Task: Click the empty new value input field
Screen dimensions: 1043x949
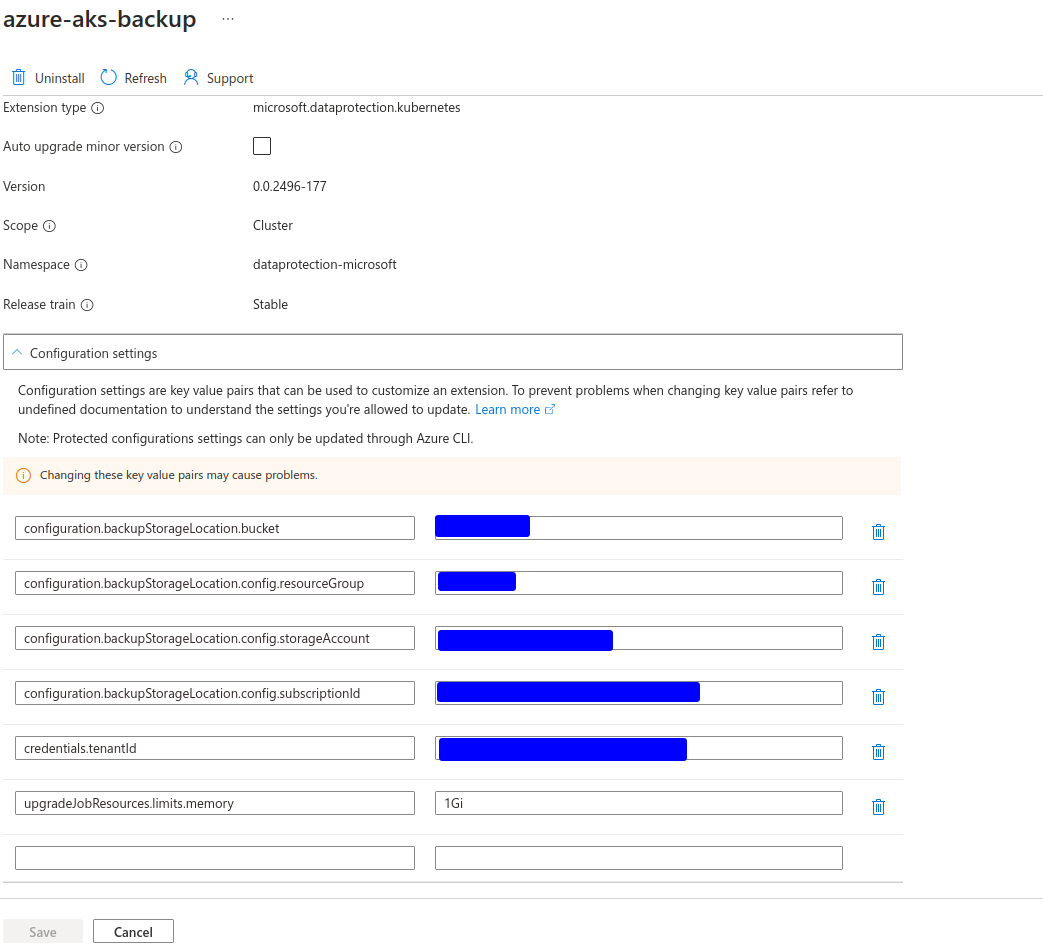Action: coord(639,859)
